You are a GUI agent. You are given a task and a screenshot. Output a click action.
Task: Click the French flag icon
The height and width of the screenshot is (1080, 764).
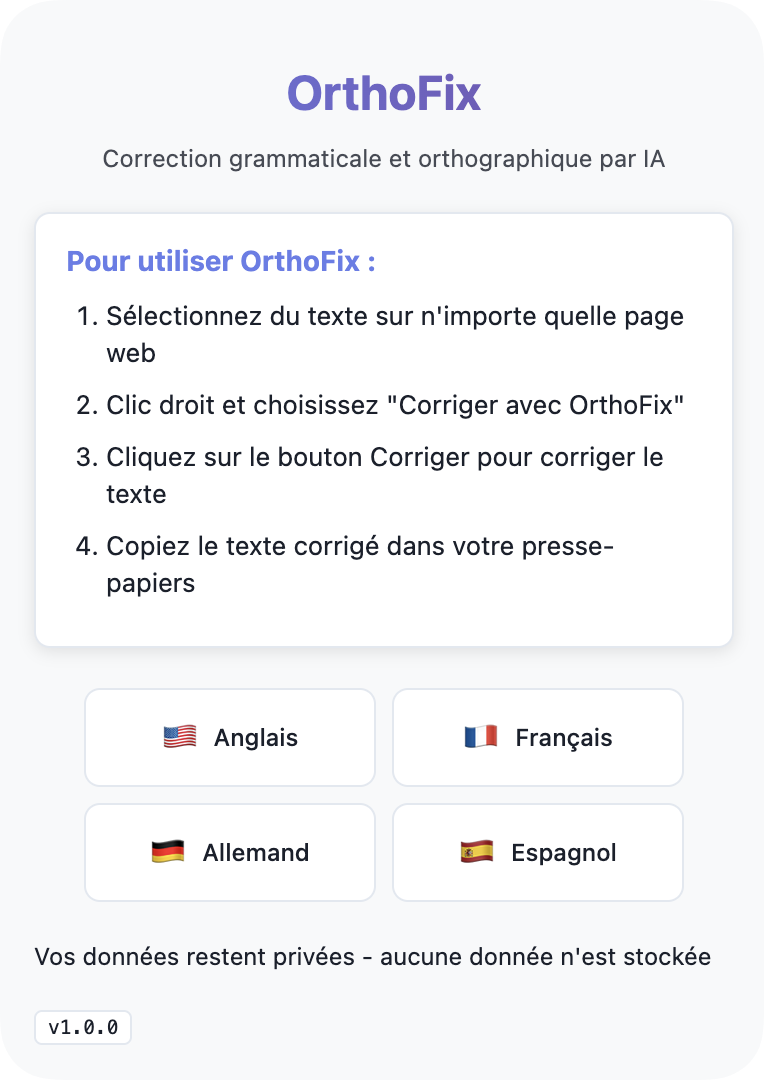(481, 738)
